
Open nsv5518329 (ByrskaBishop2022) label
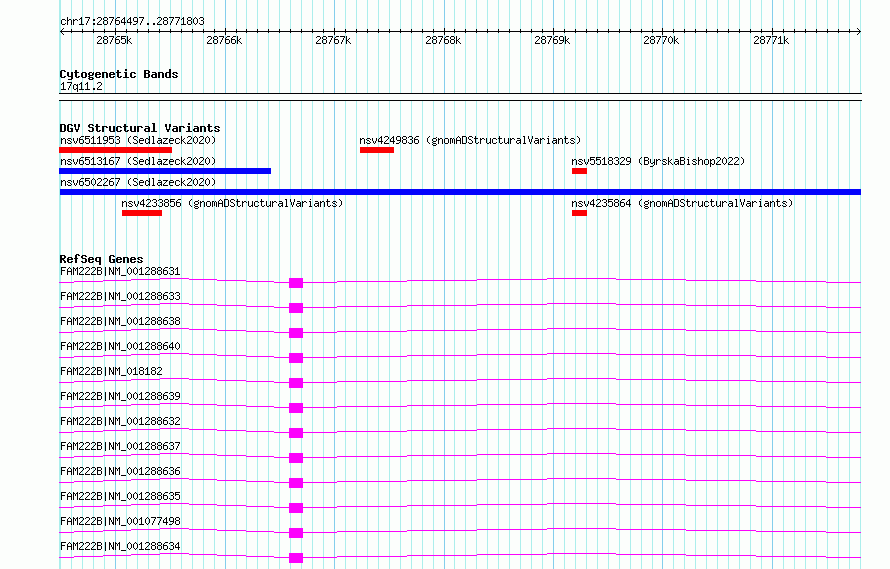[658, 161]
